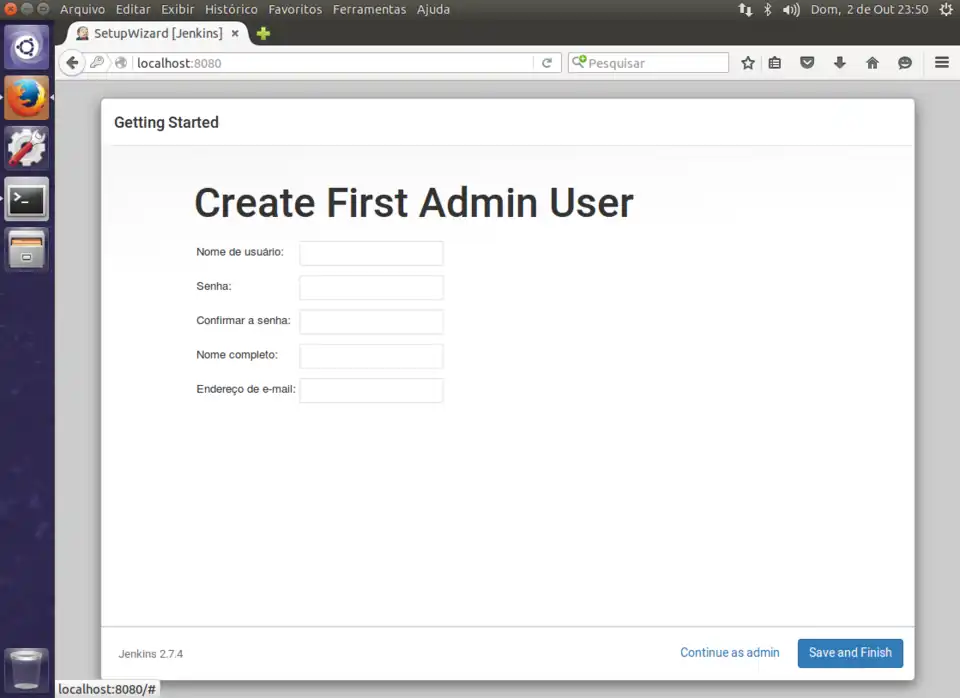This screenshot has width=960, height=698.
Task: Open the Firefox hamburger menu
Action: point(941,62)
